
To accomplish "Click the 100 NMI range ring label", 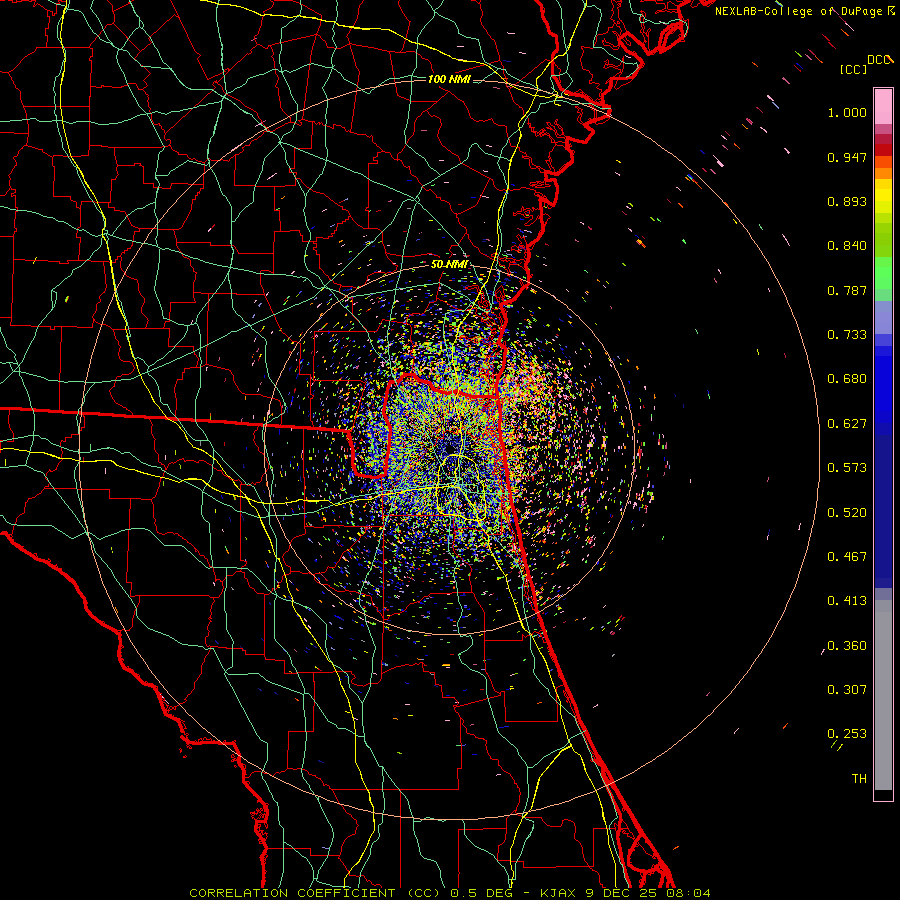I will click(x=449, y=79).
